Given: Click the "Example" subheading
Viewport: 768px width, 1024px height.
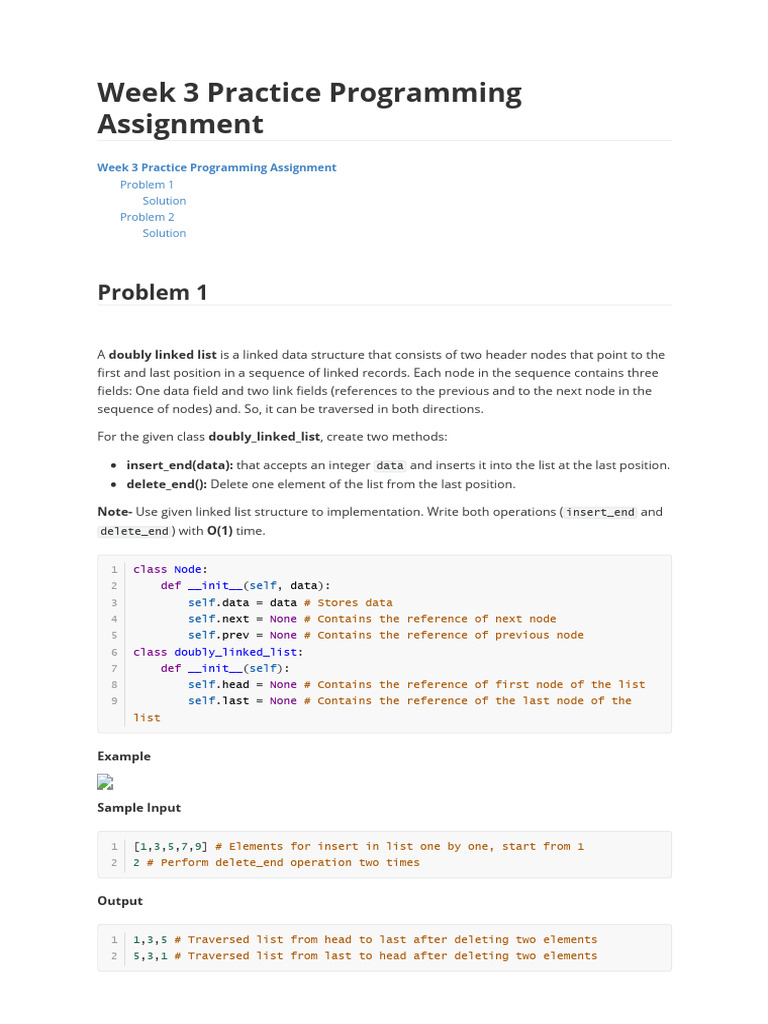Looking at the screenshot, I should tap(124, 757).
